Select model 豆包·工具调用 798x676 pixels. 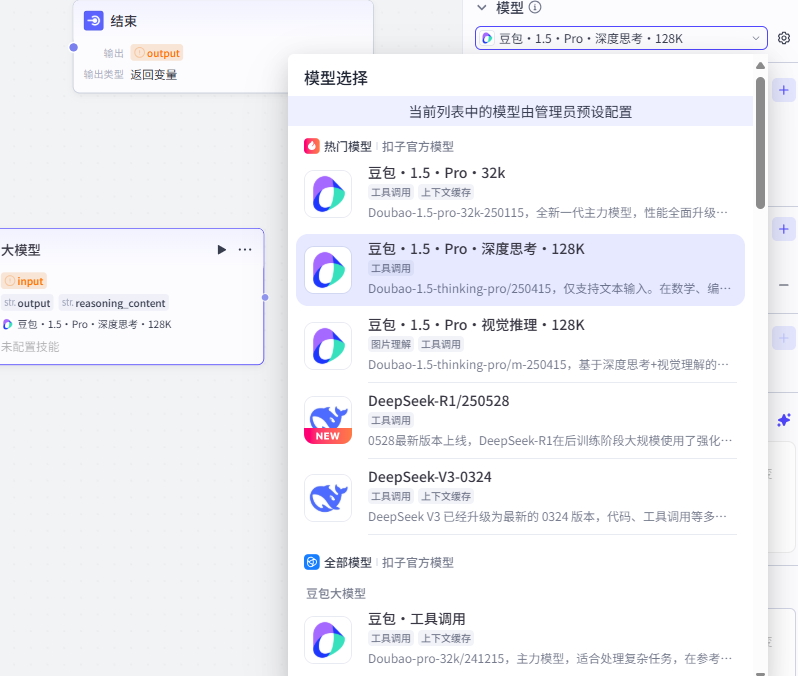coord(520,639)
